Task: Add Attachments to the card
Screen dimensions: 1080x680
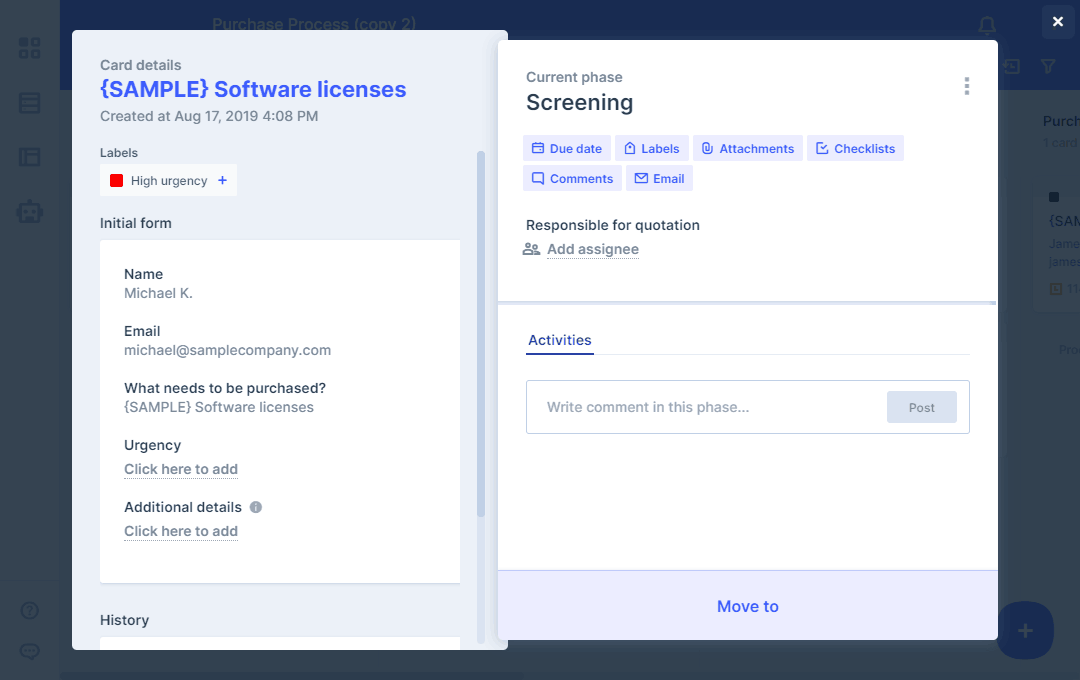Action: click(x=747, y=149)
